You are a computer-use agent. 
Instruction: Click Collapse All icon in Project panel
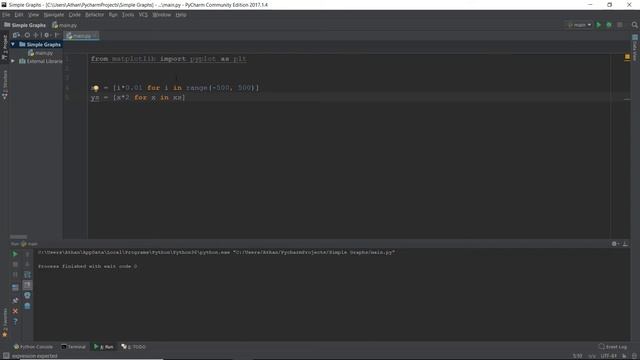tap(36, 36)
